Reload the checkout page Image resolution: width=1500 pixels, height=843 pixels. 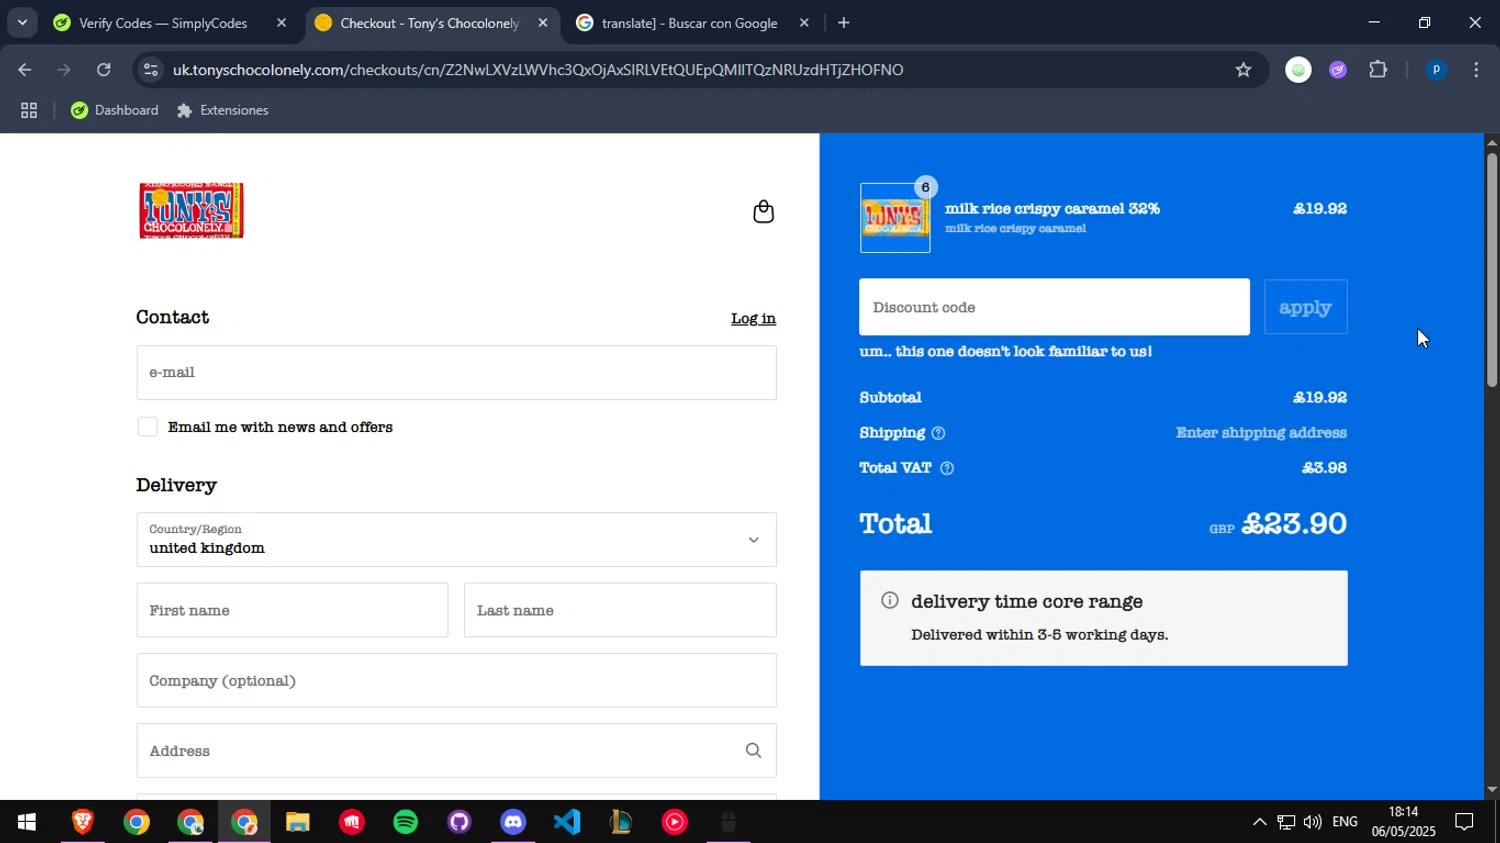[103, 69]
